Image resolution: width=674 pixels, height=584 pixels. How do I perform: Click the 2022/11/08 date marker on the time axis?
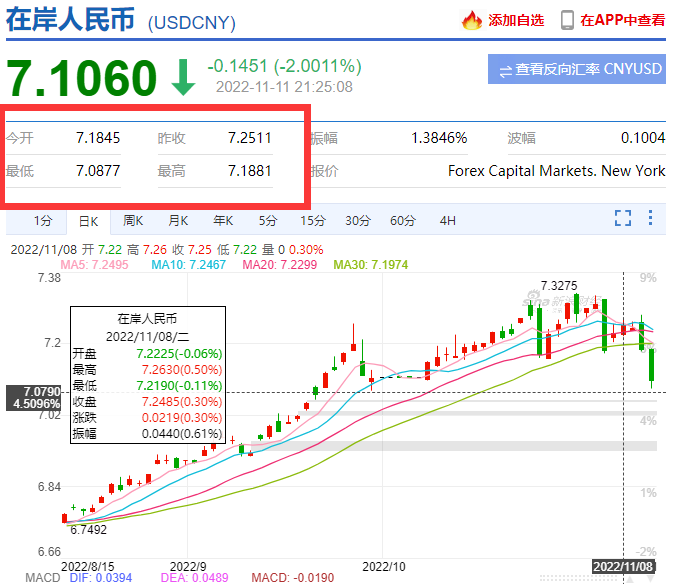coord(624,566)
